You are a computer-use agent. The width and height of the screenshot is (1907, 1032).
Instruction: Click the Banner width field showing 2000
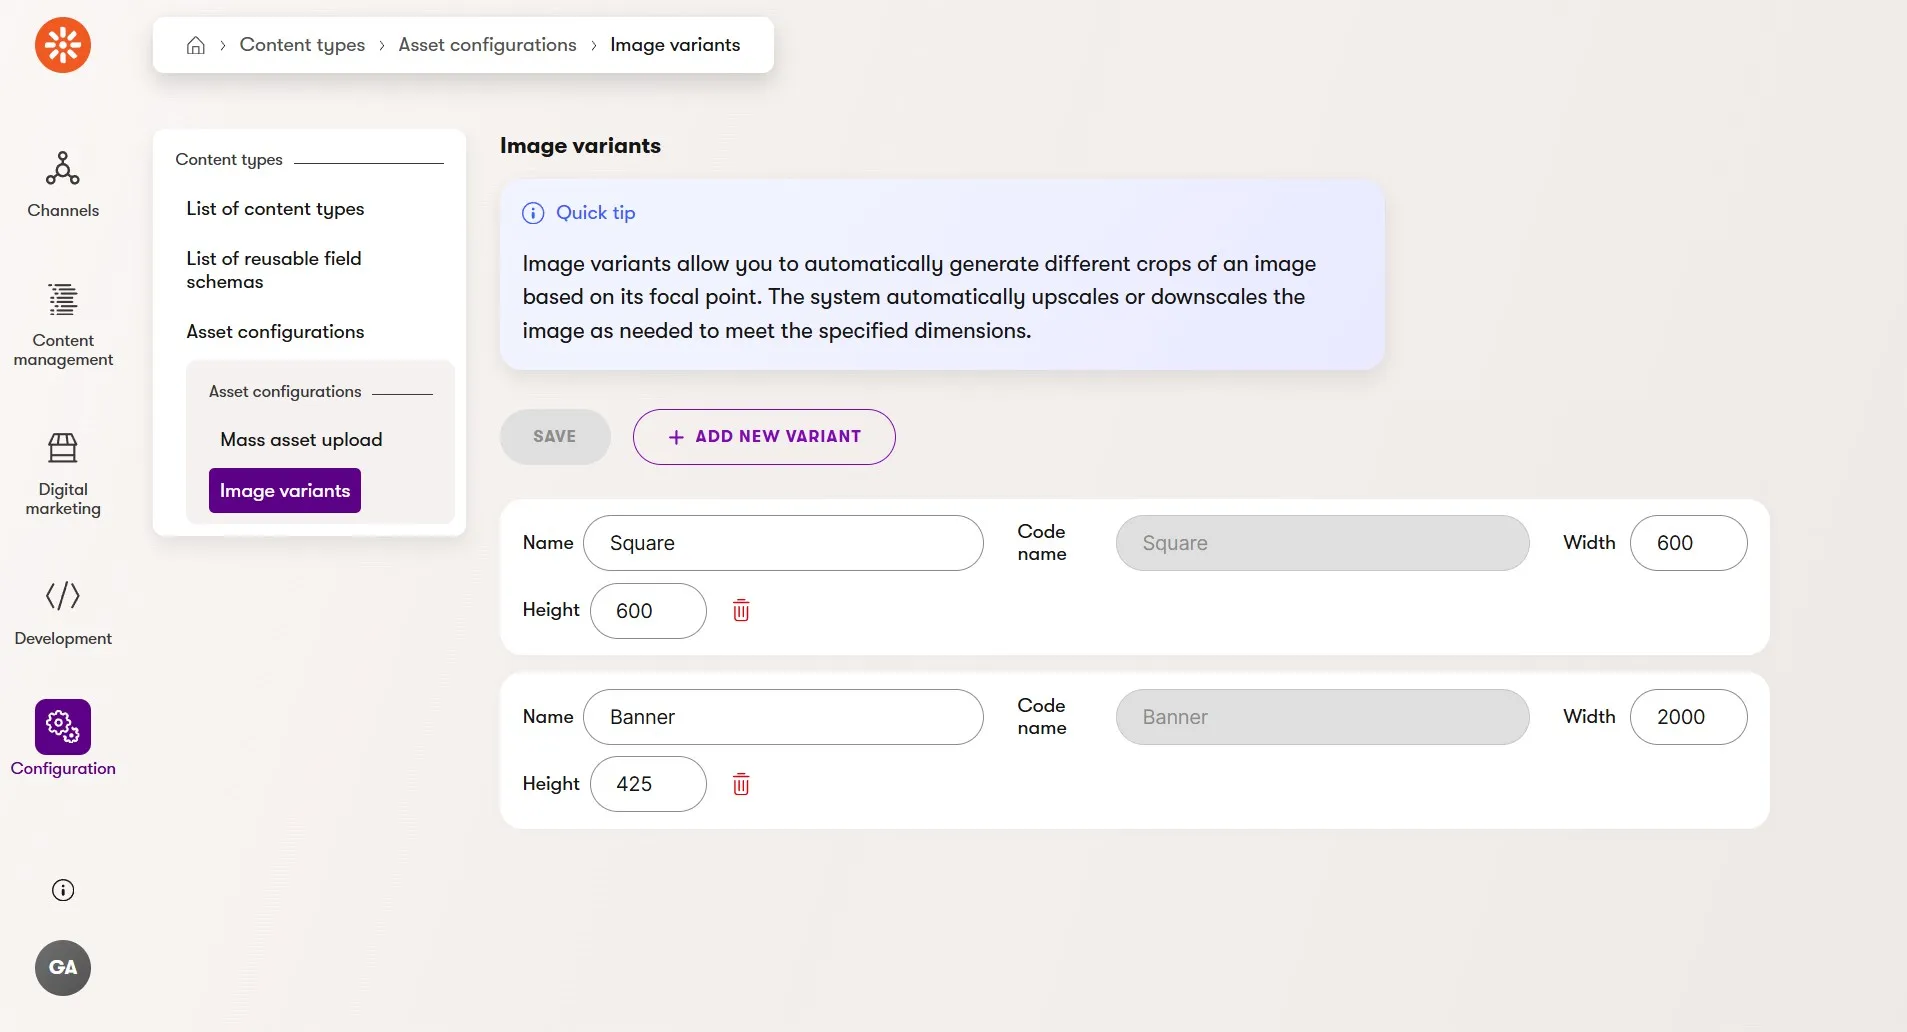click(x=1689, y=717)
